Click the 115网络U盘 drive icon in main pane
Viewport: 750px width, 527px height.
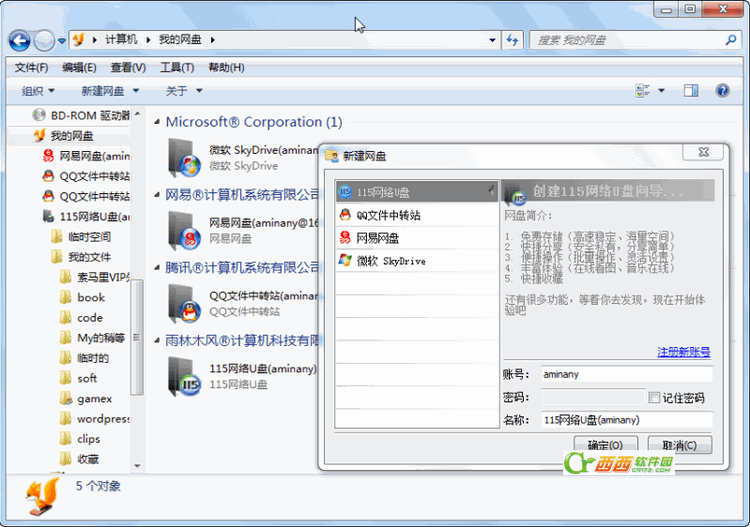[184, 376]
